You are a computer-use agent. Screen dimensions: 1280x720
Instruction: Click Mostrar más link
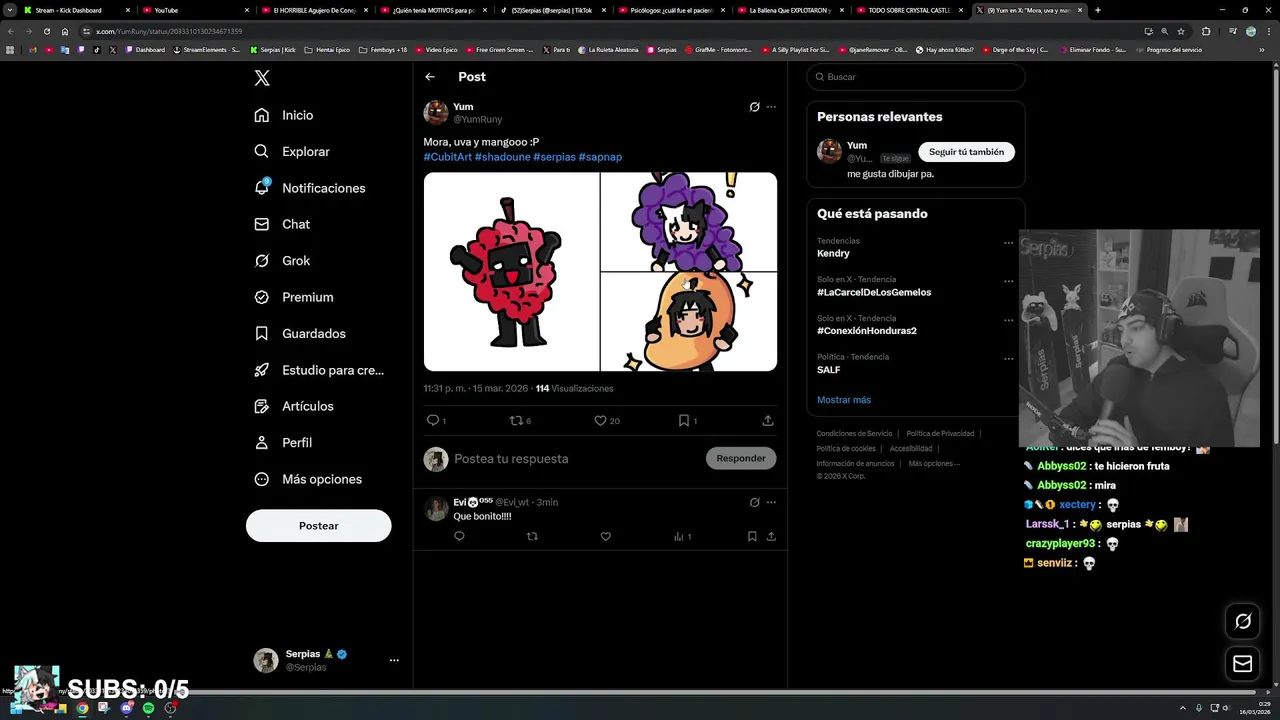[844, 400]
